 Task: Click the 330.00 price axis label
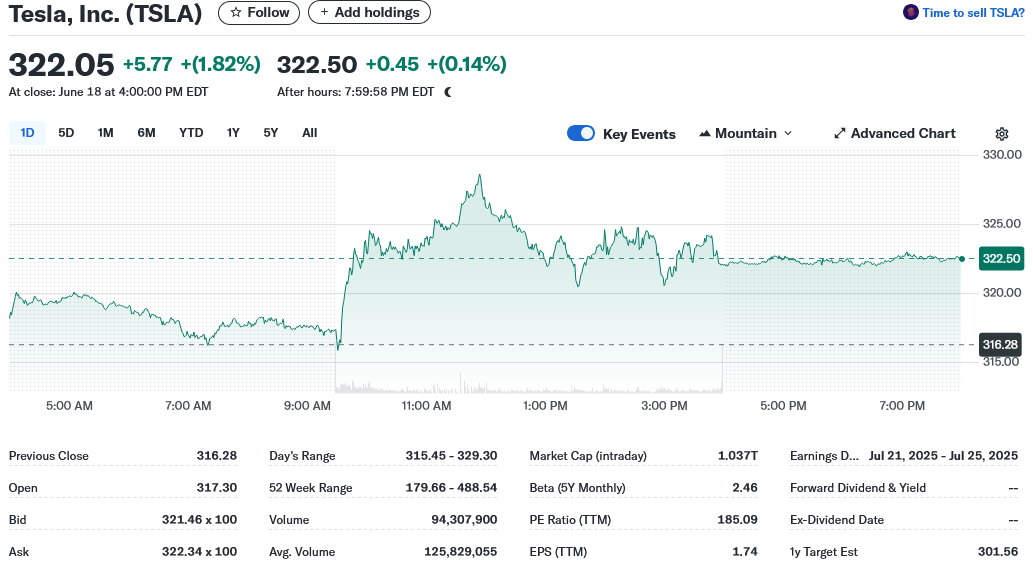(1002, 155)
